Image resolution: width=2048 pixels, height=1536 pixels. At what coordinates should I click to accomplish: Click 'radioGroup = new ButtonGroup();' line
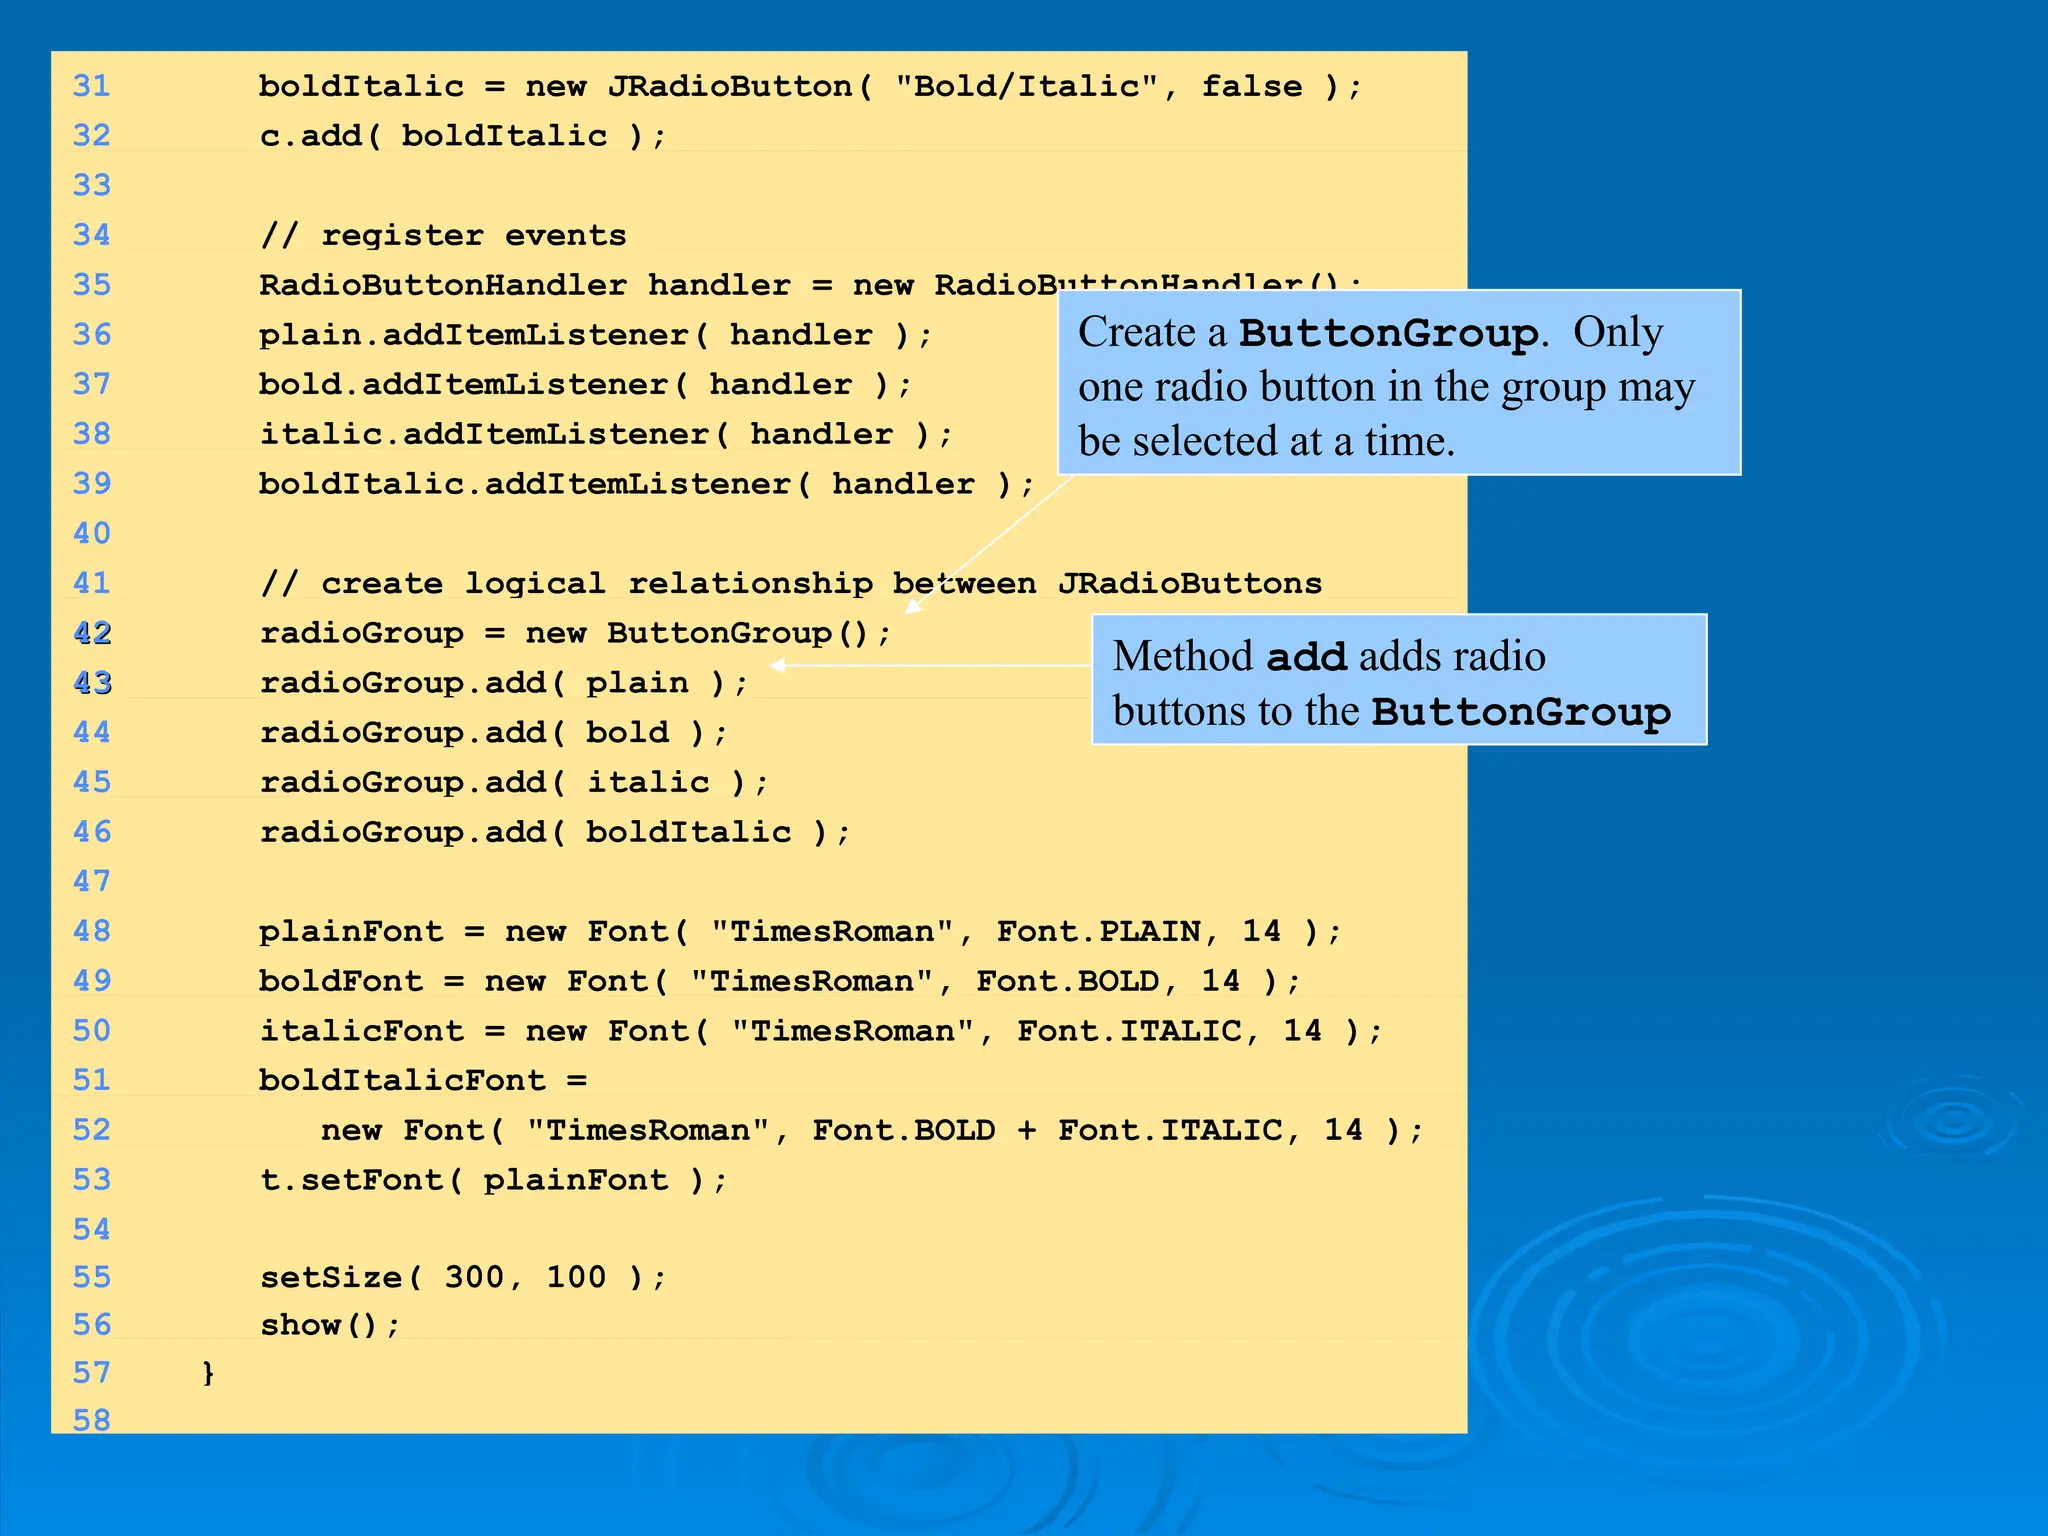pos(575,634)
